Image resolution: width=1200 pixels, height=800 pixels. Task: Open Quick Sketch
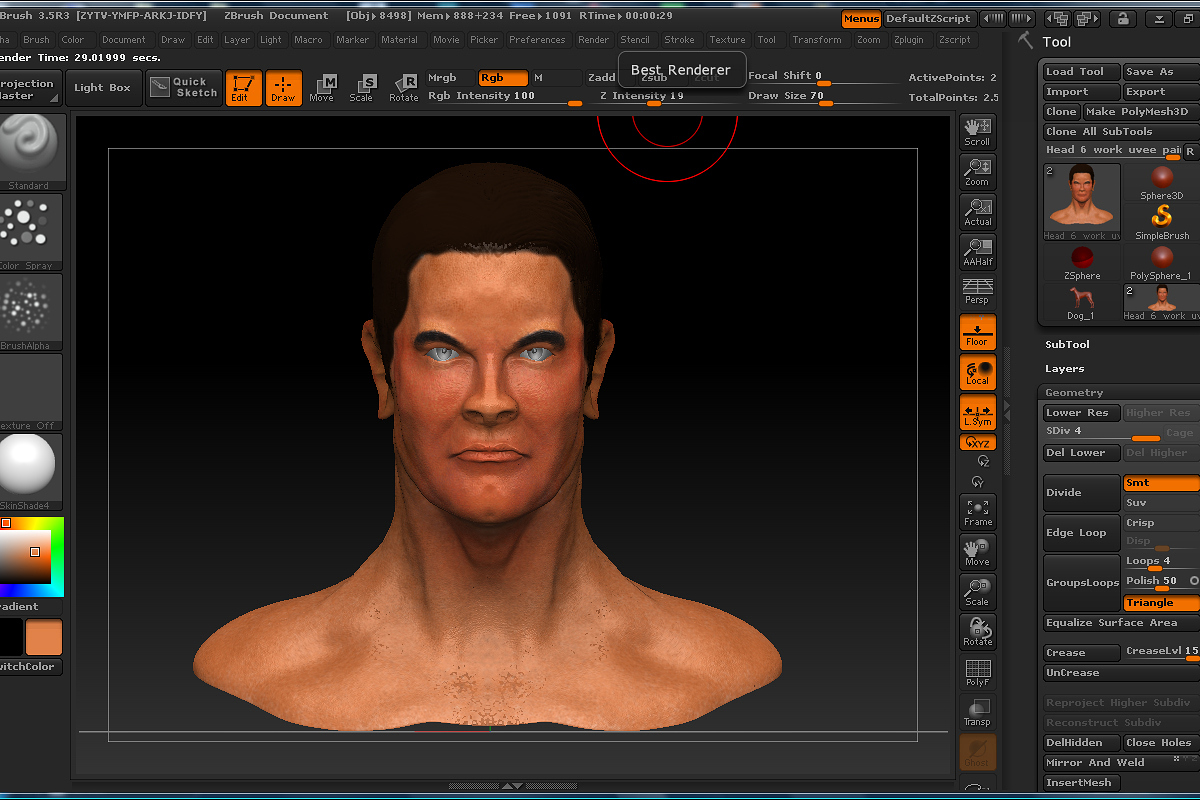[183, 87]
